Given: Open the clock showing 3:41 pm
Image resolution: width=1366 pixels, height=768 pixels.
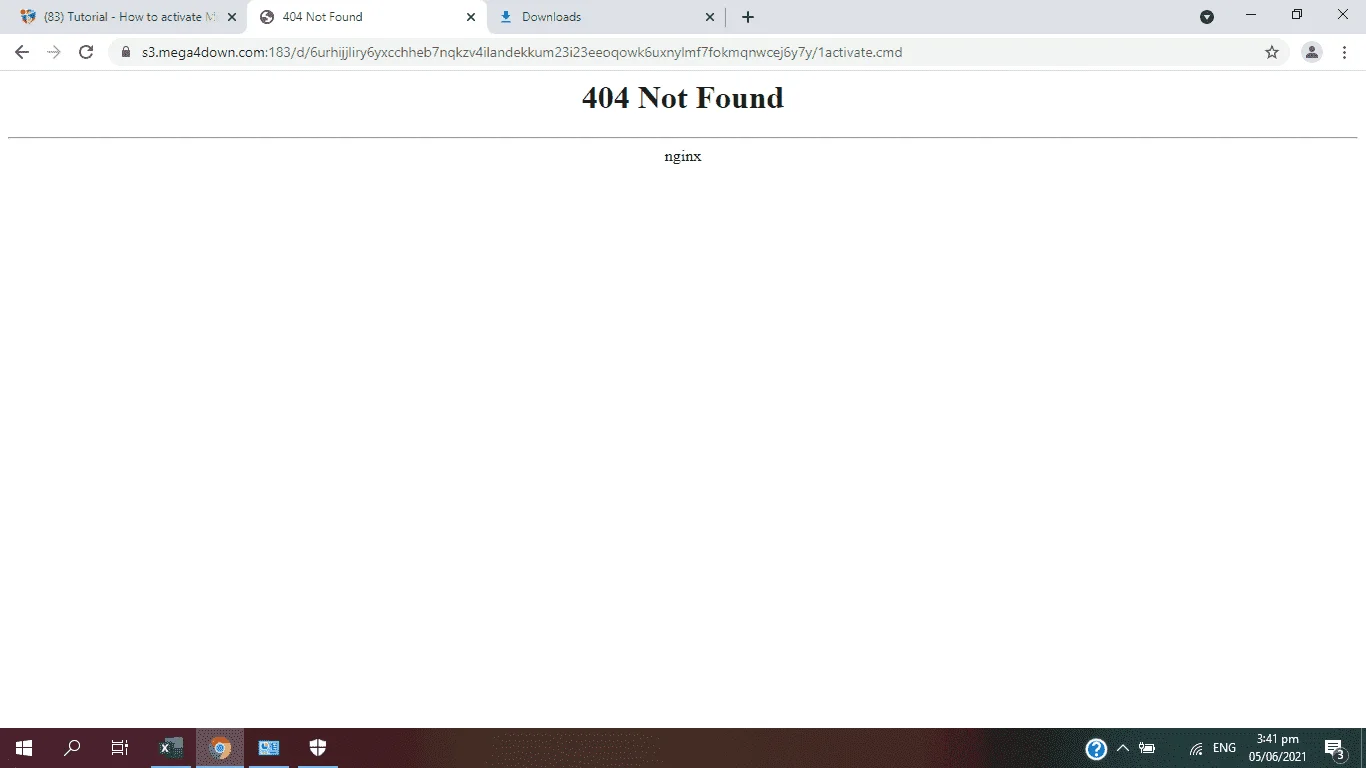Looking at the screenshot, I should point(1277,748).
